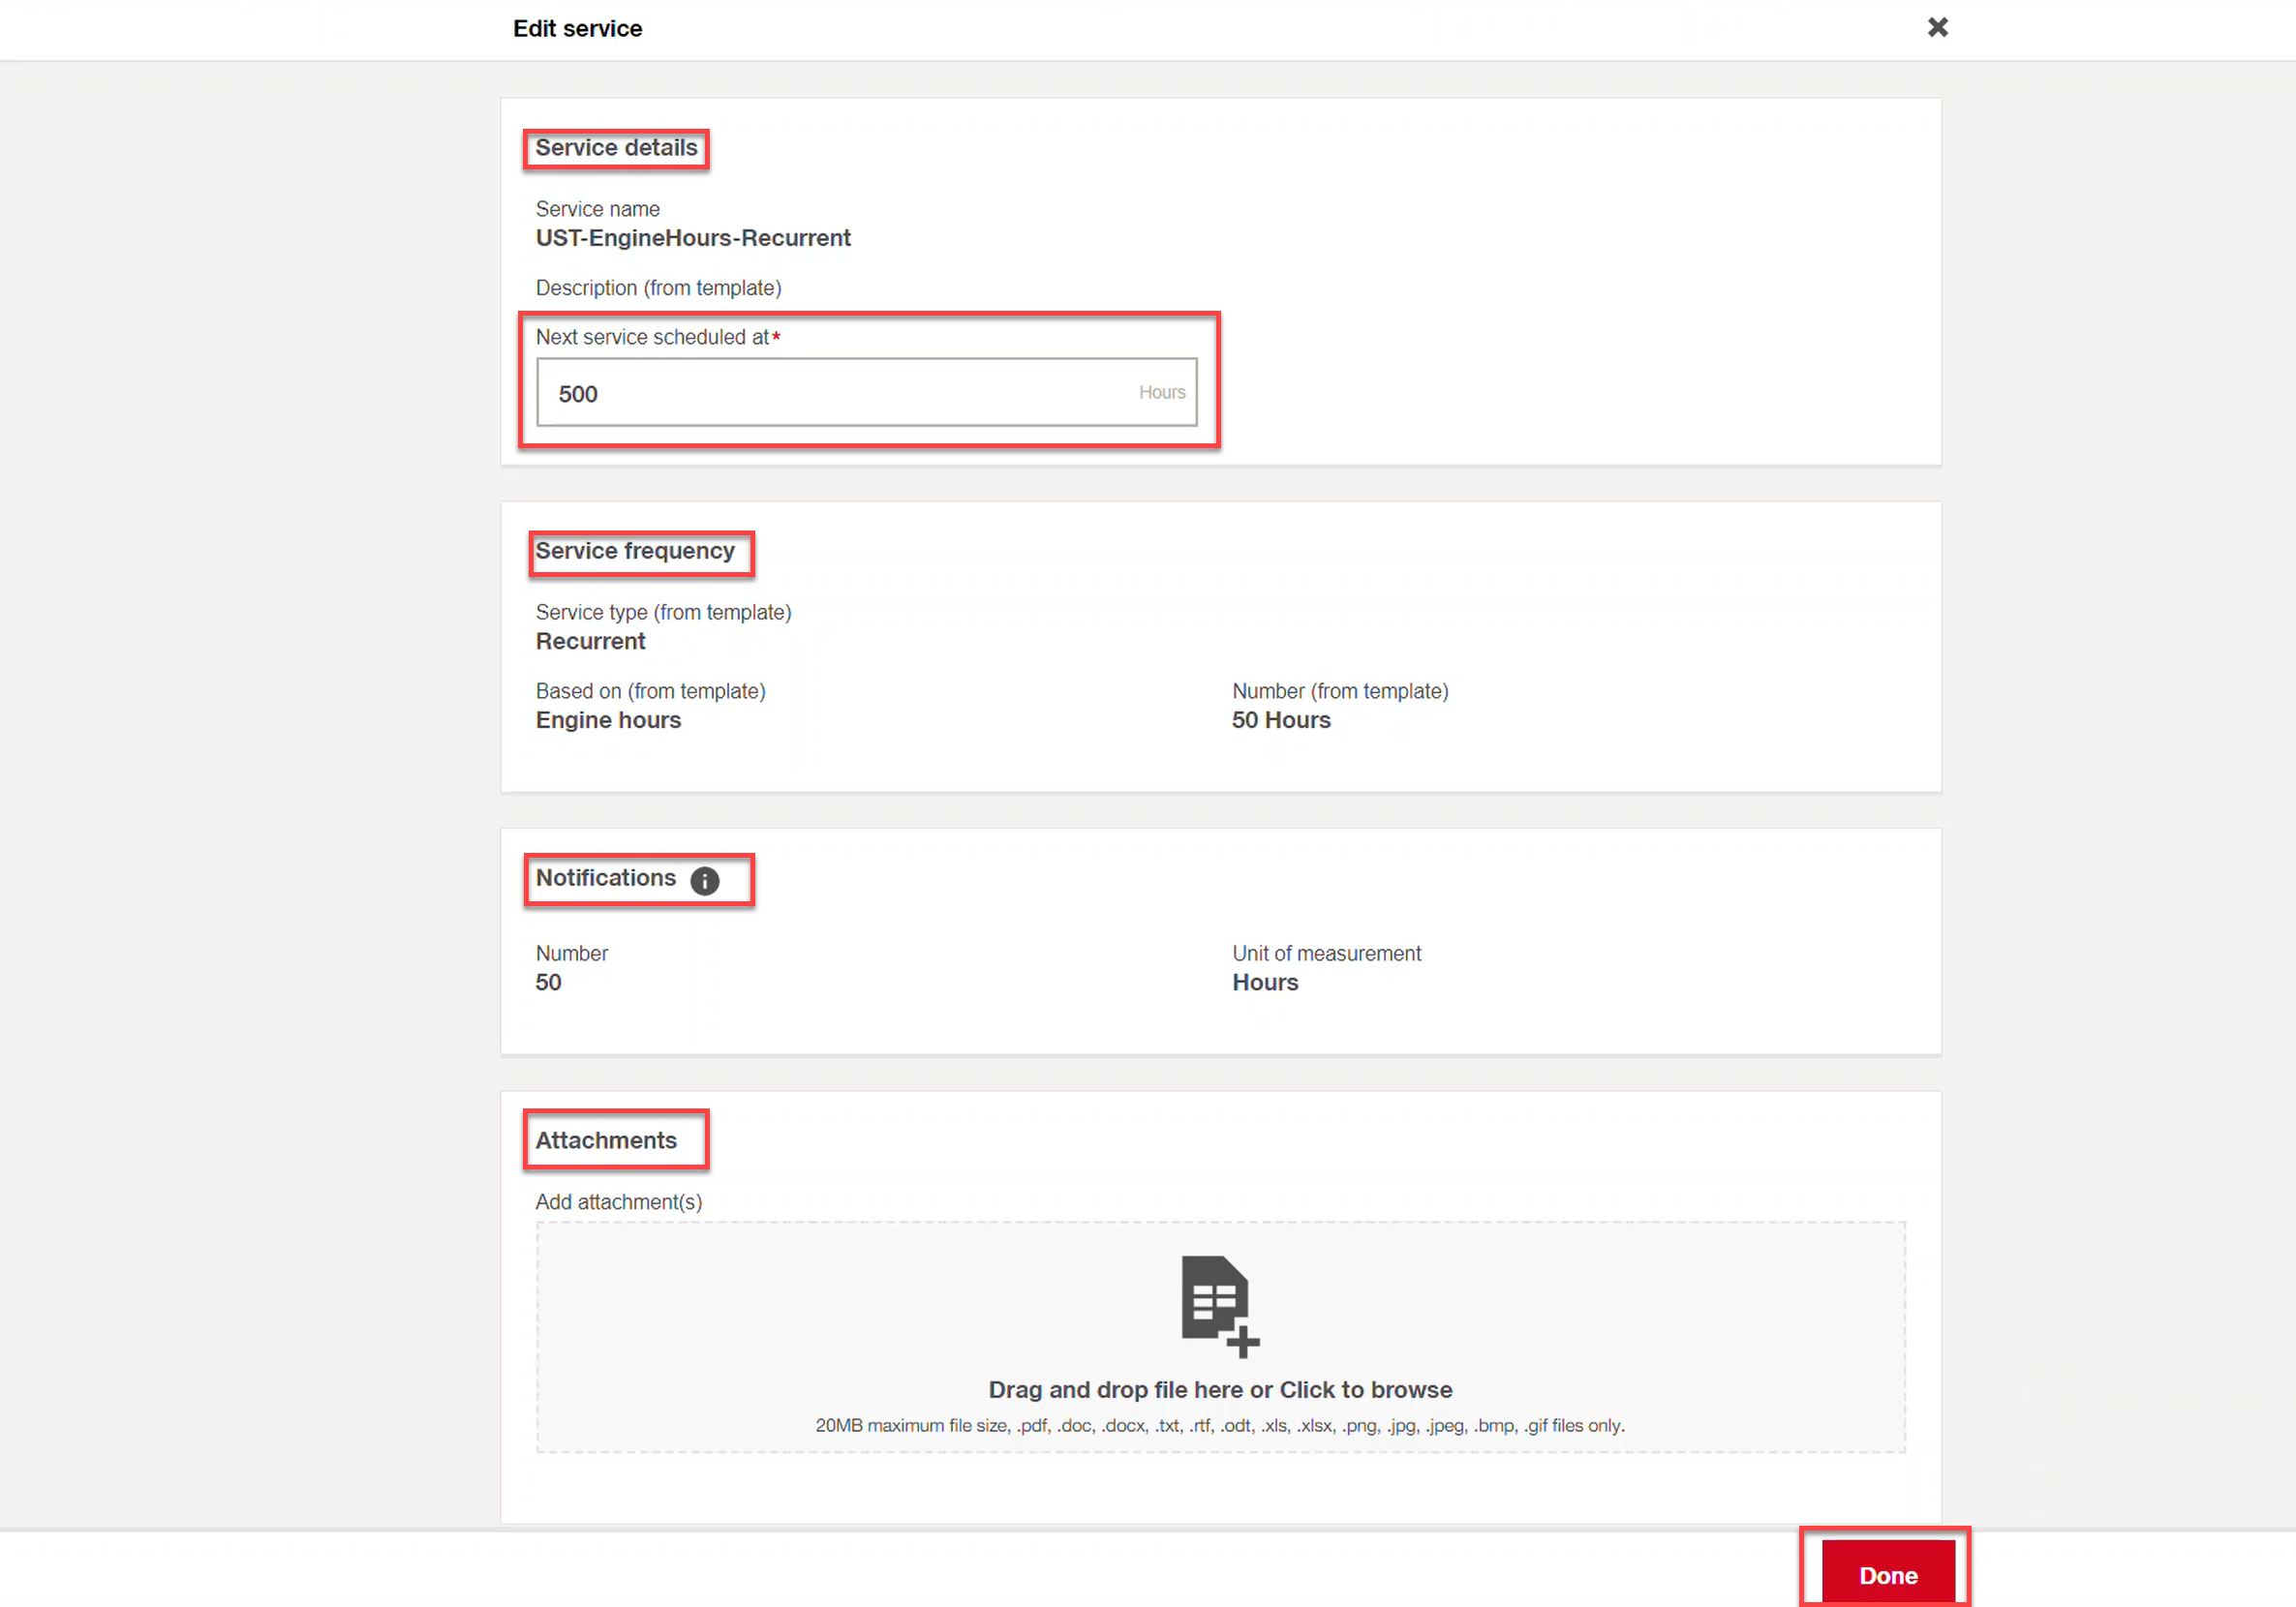Click the Based on (from template) label
The height and width of the screenshot is (1607, 2296).
point(651,691)
